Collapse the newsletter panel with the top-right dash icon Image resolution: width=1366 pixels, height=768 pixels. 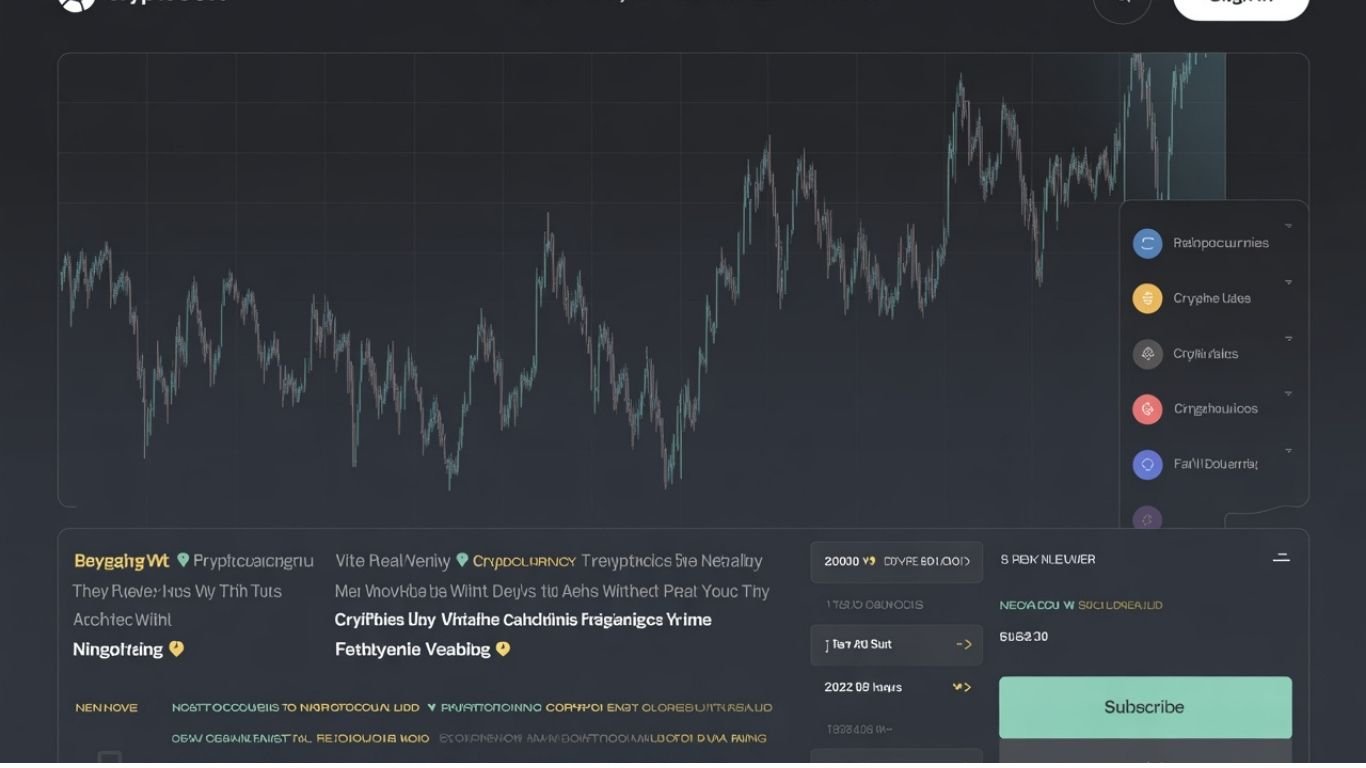1281,558
